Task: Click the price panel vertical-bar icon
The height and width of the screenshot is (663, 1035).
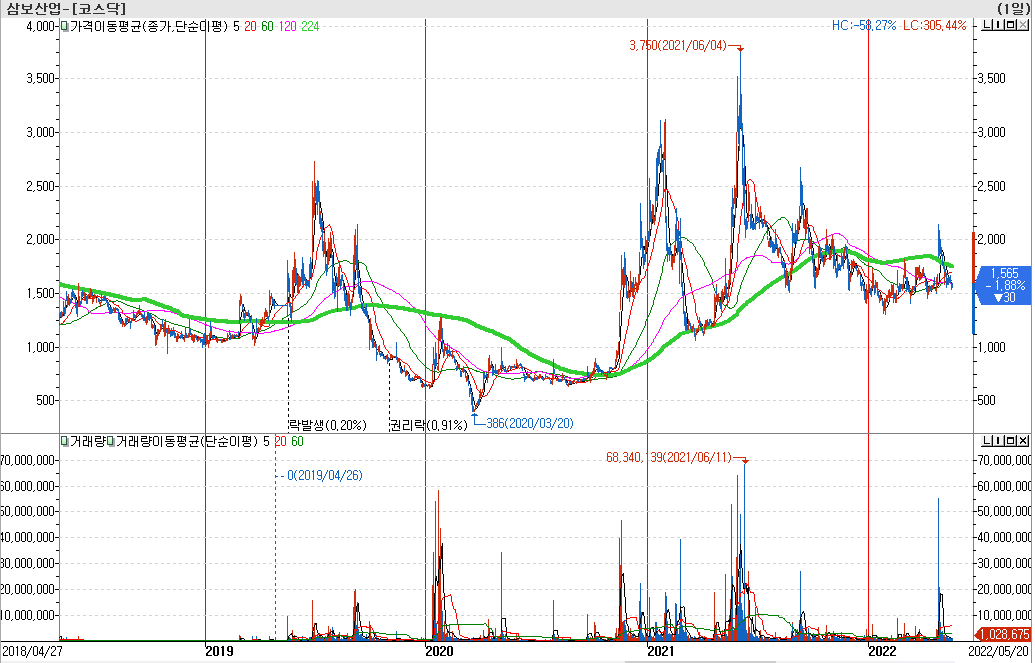Action: [999, 26]
